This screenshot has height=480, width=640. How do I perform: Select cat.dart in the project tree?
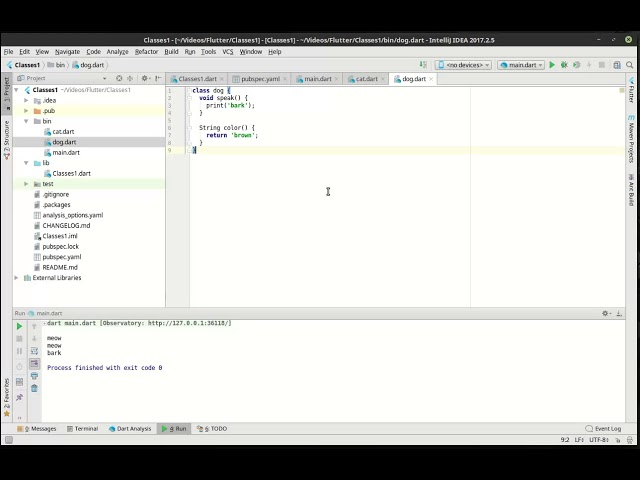click(x=63, y=132)
